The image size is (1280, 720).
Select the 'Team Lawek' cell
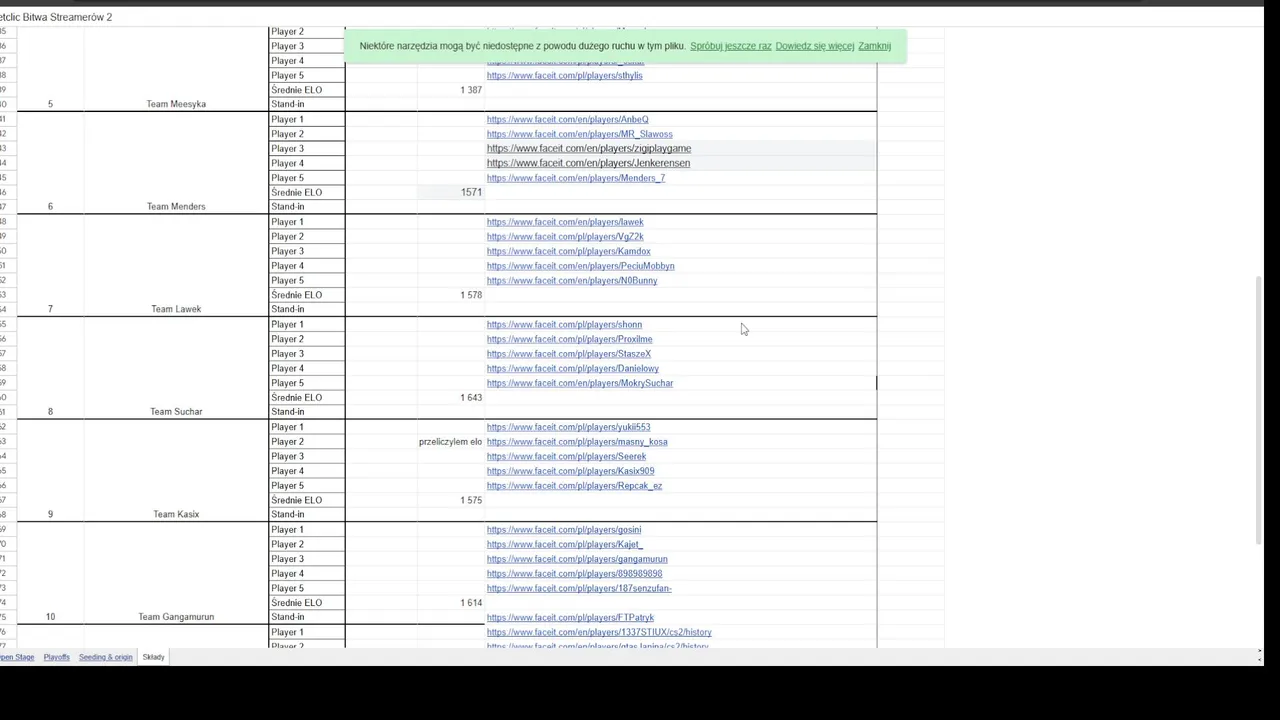point(176,309)
